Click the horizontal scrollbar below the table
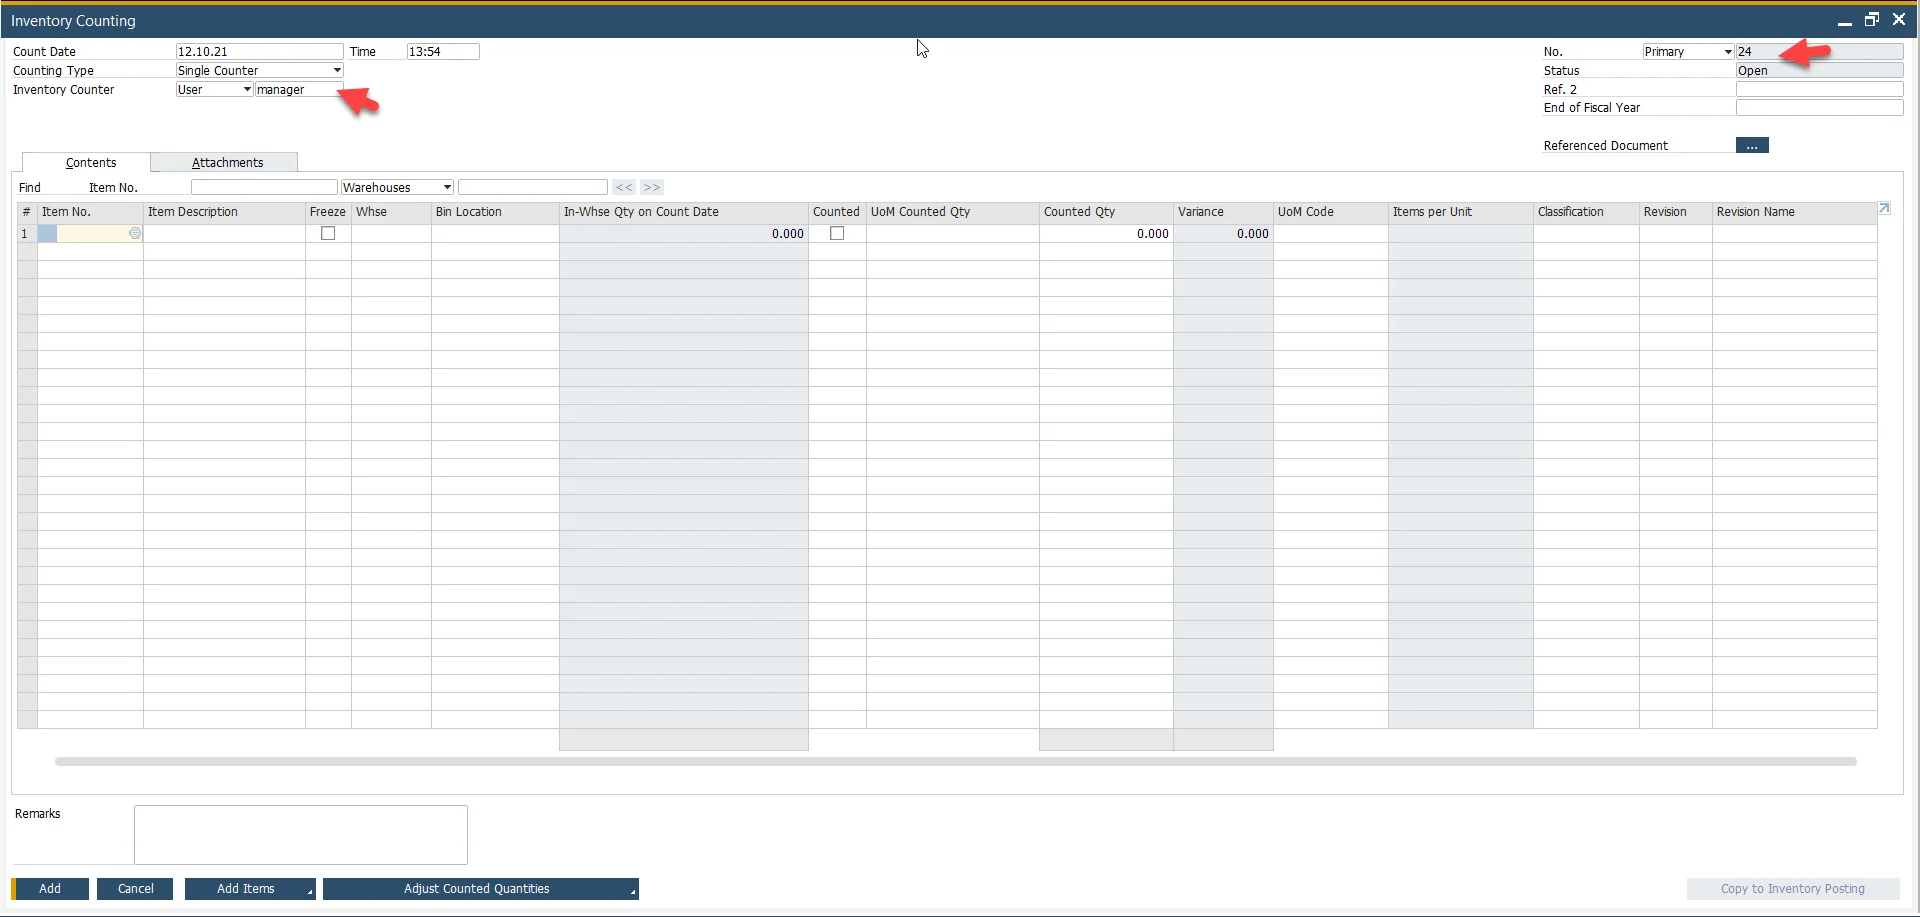The height and width of the screenshot is (917, 1920). 955,762
